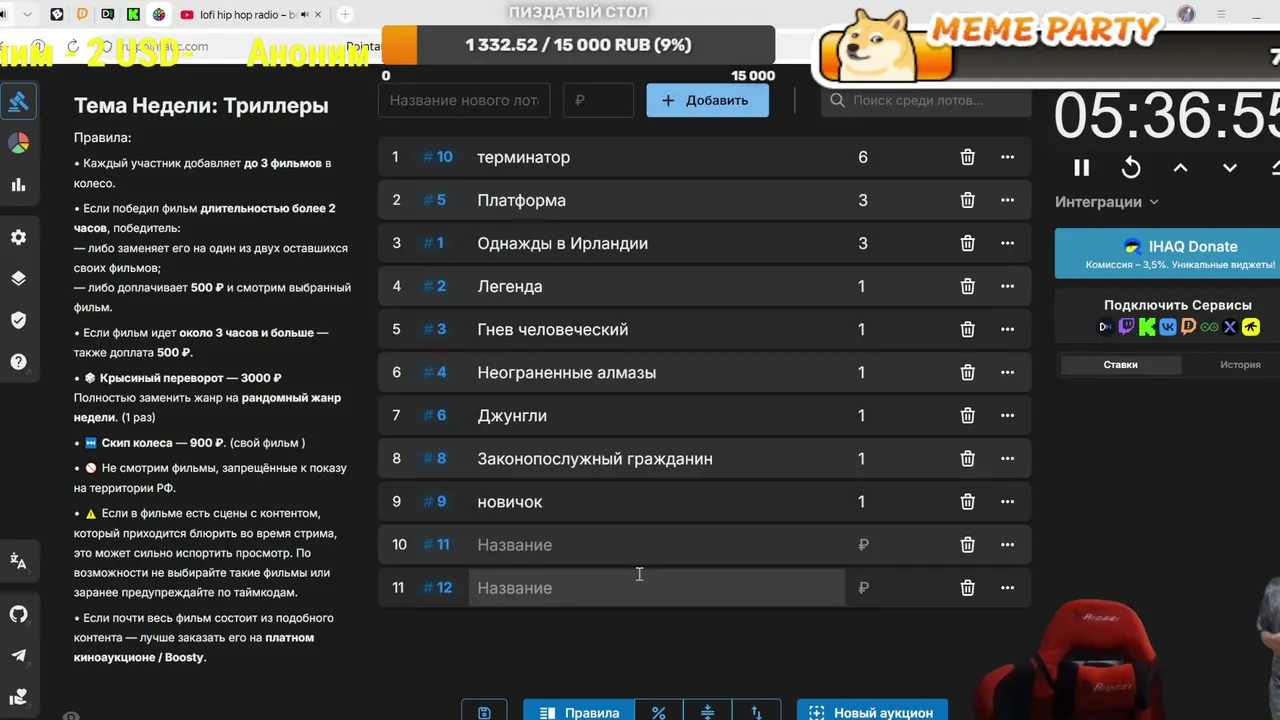The image size is (1280, 720).
Task: Open the Telegram link in the sidebar
Action: (x=18, y=655)
